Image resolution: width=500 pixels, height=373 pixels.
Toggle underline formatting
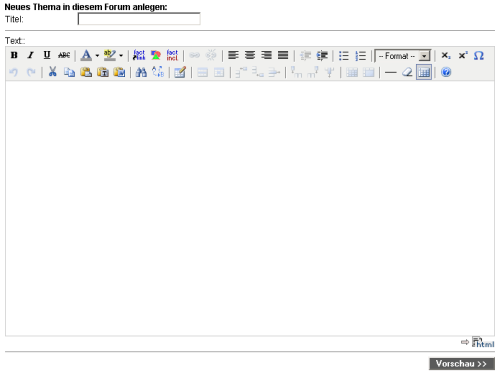point(47,55)
